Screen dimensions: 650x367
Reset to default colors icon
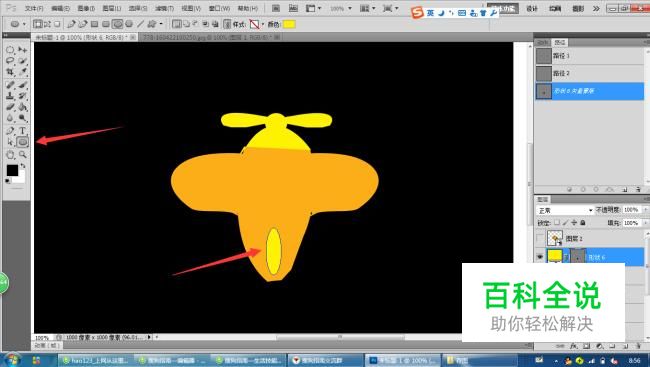[7, 181]
